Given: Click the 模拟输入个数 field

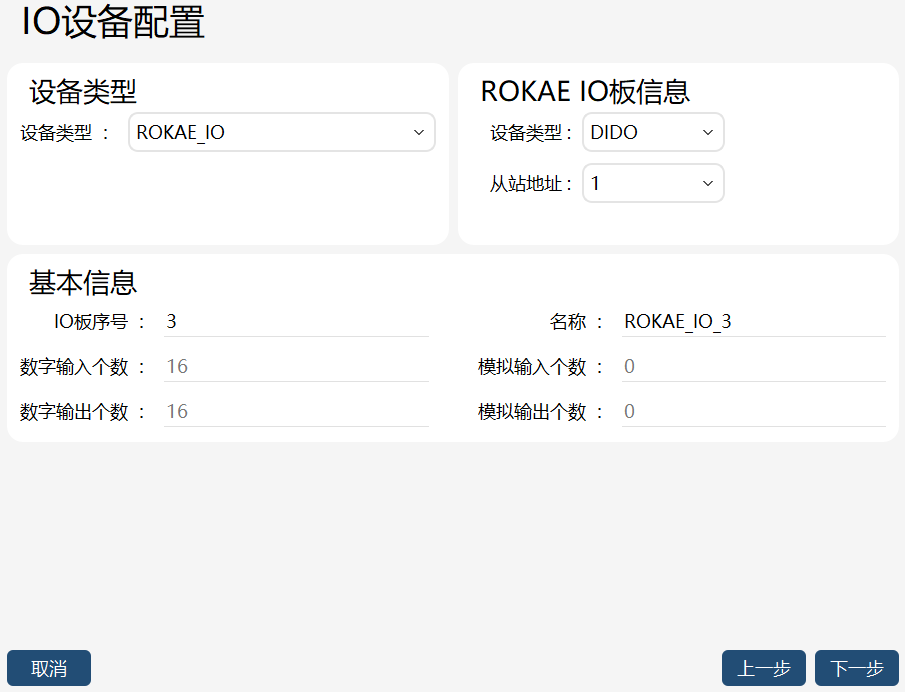Looking at the screenshot, I should click(x=754, y=366).
